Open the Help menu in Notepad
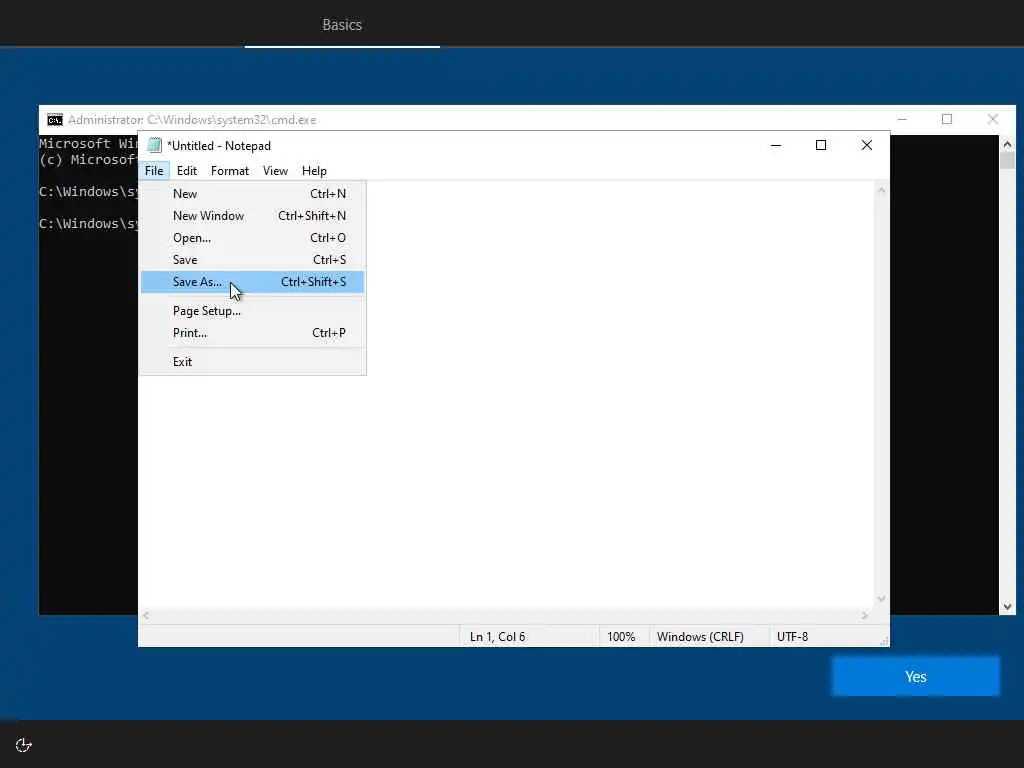Image resolution: width=1024 pixels, height=768 pixels. coord(314,170)
